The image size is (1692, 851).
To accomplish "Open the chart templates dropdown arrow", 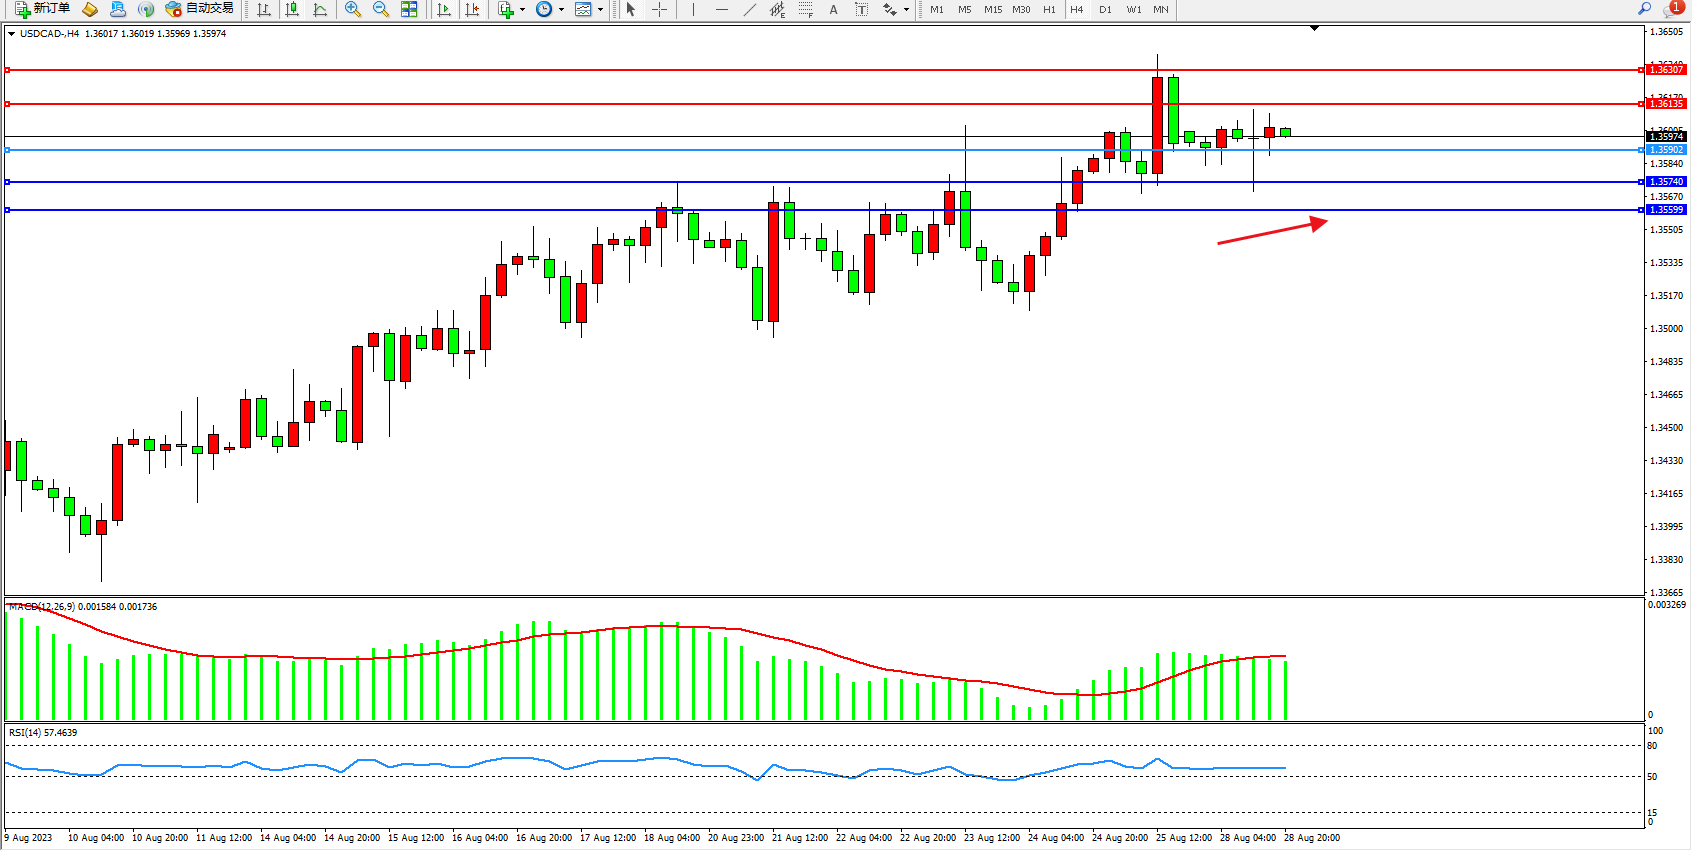I will click(600, 10).
